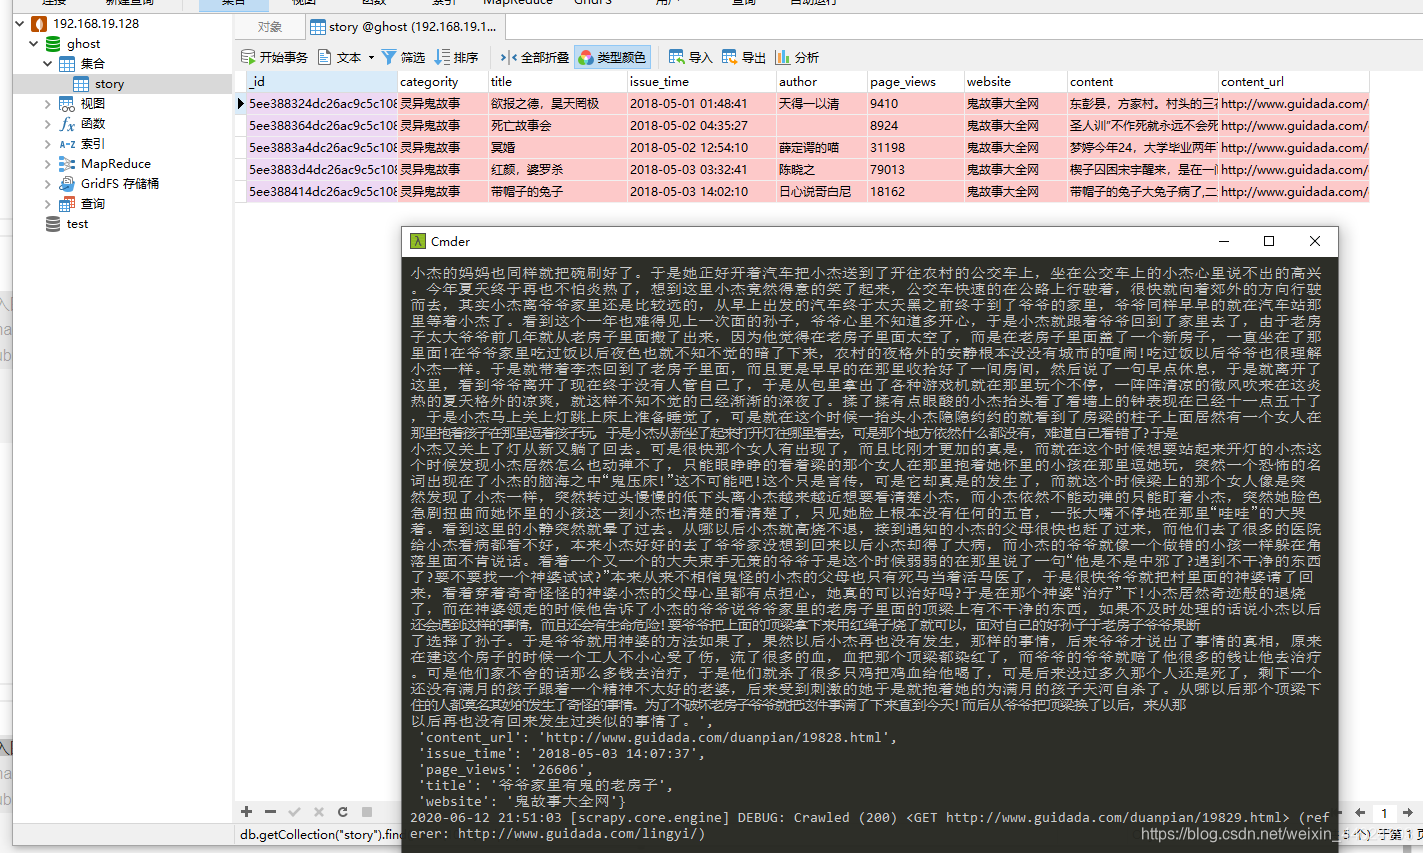Open the Text (文本) view dropdown arrow
This screenshot has height=853, width=1423.
tap(371, 57)
